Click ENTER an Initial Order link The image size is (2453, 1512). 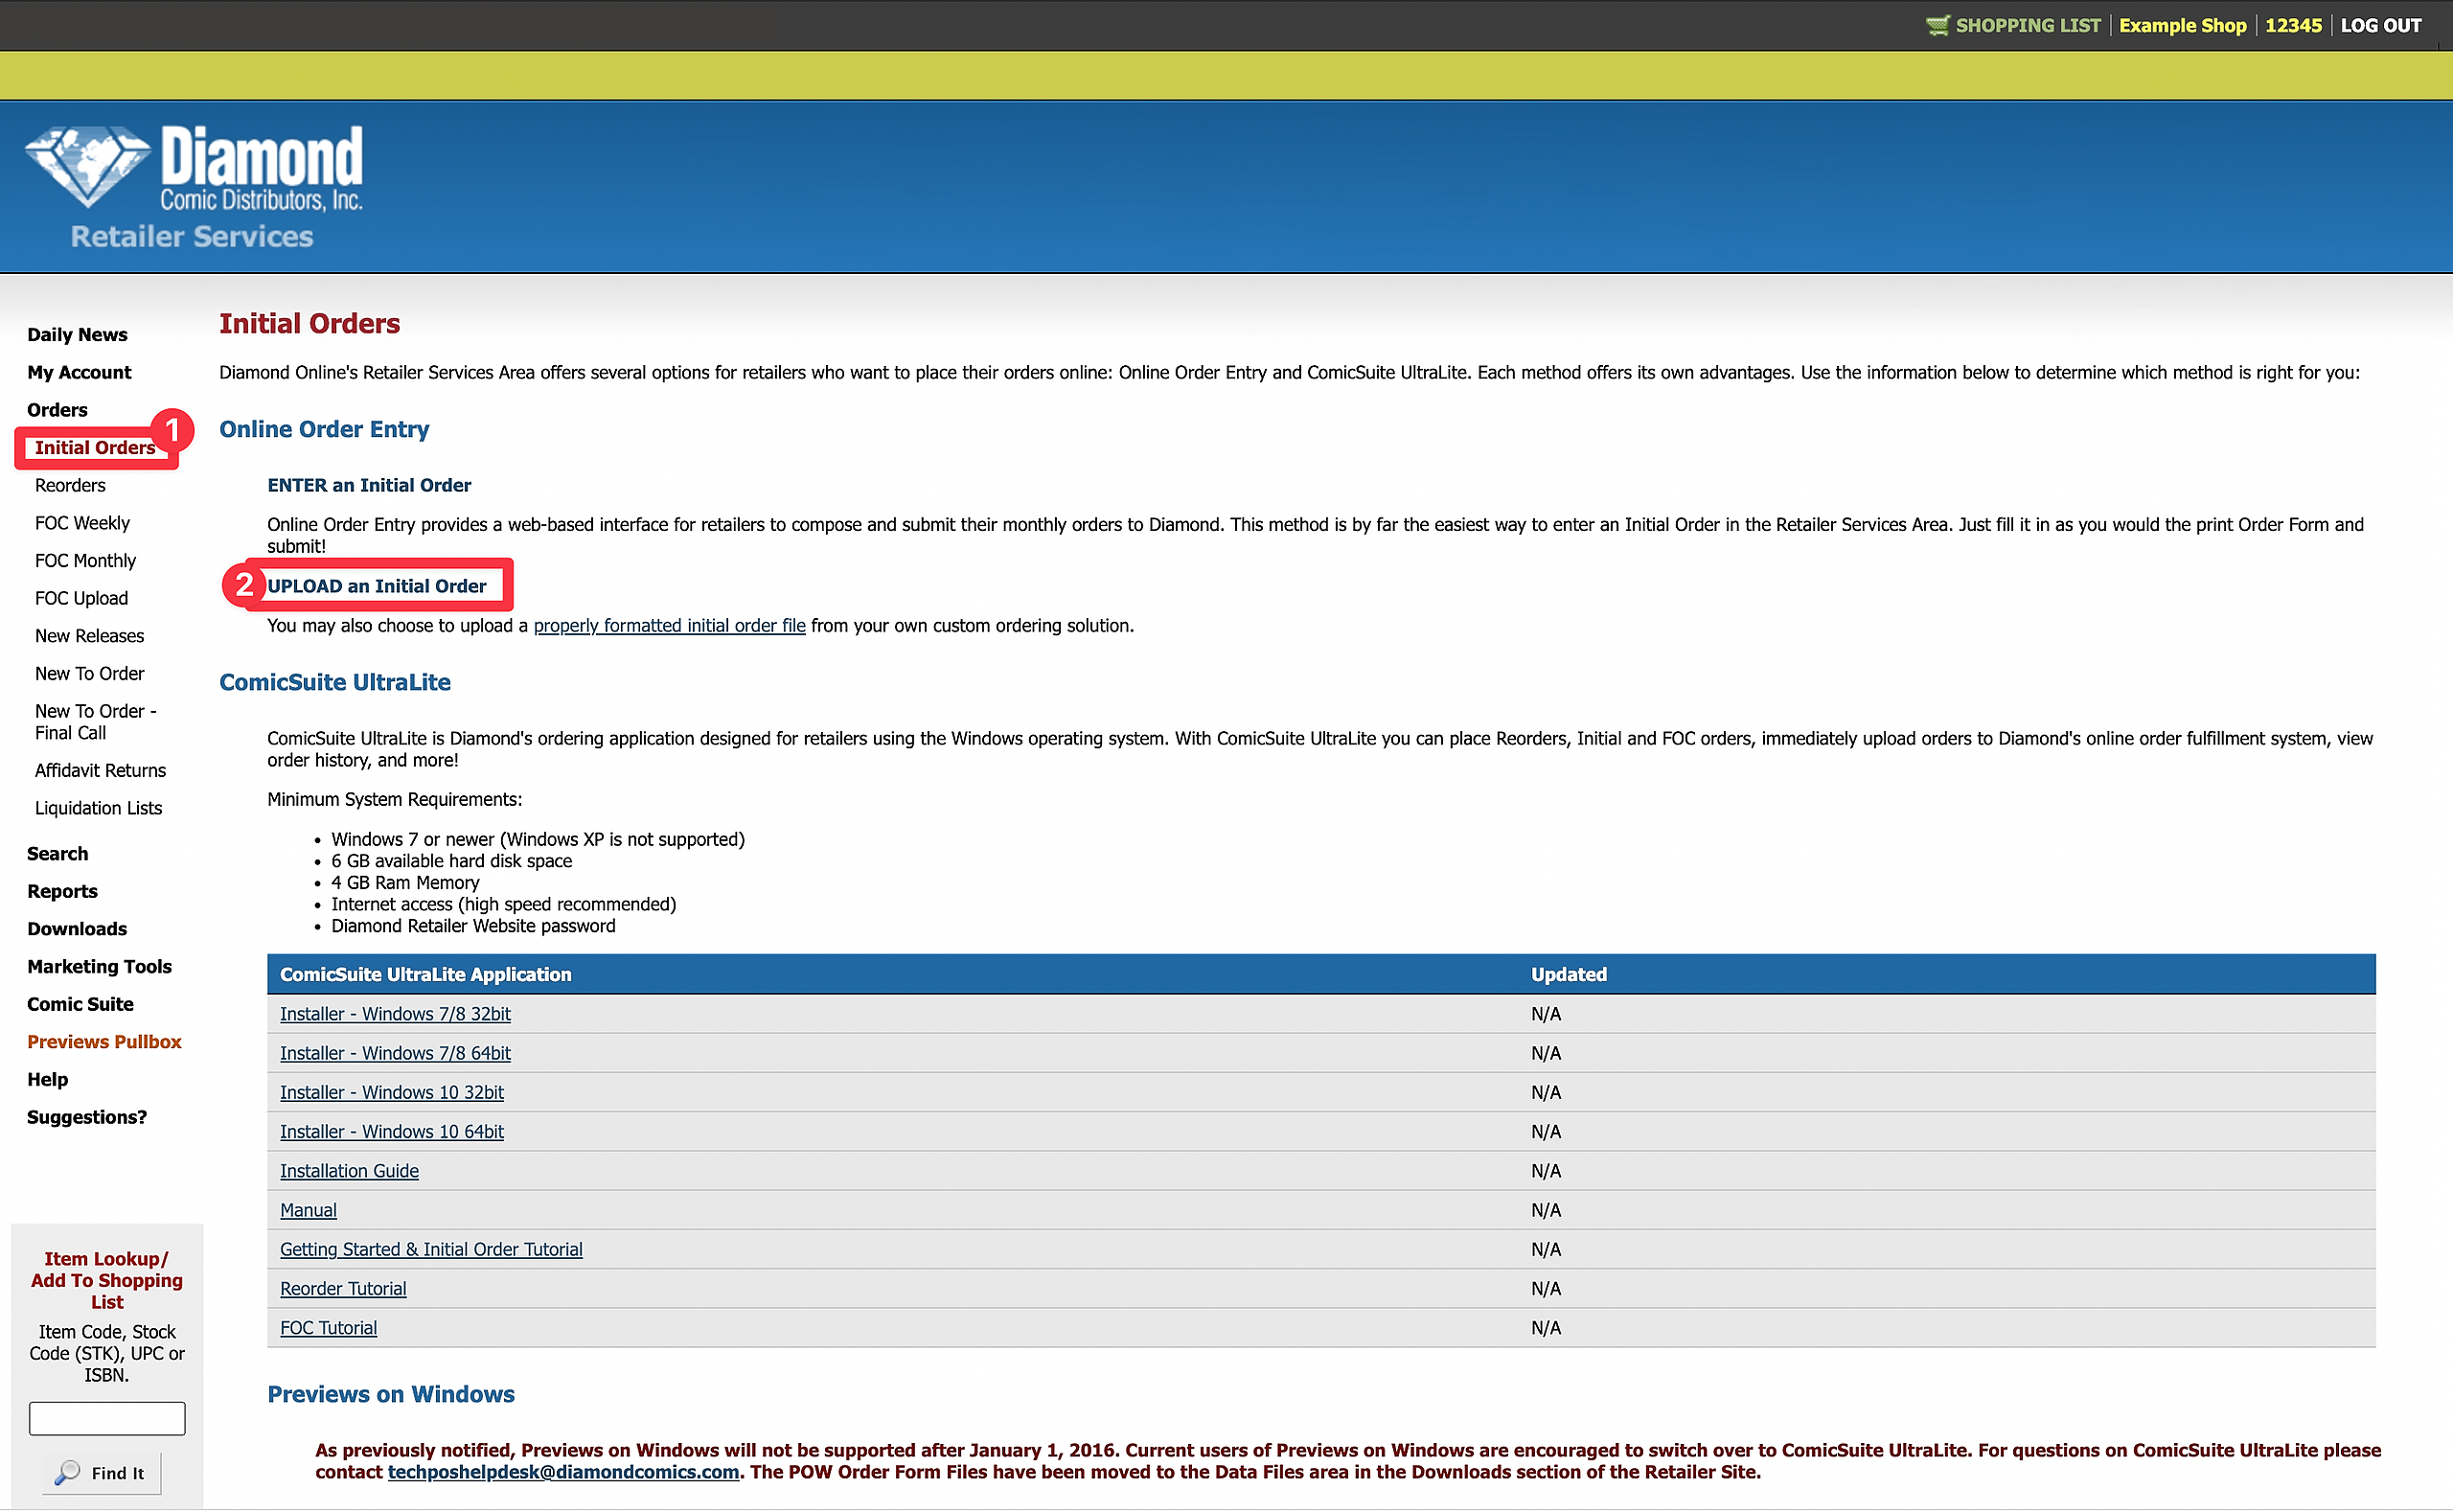click(369, 485)
